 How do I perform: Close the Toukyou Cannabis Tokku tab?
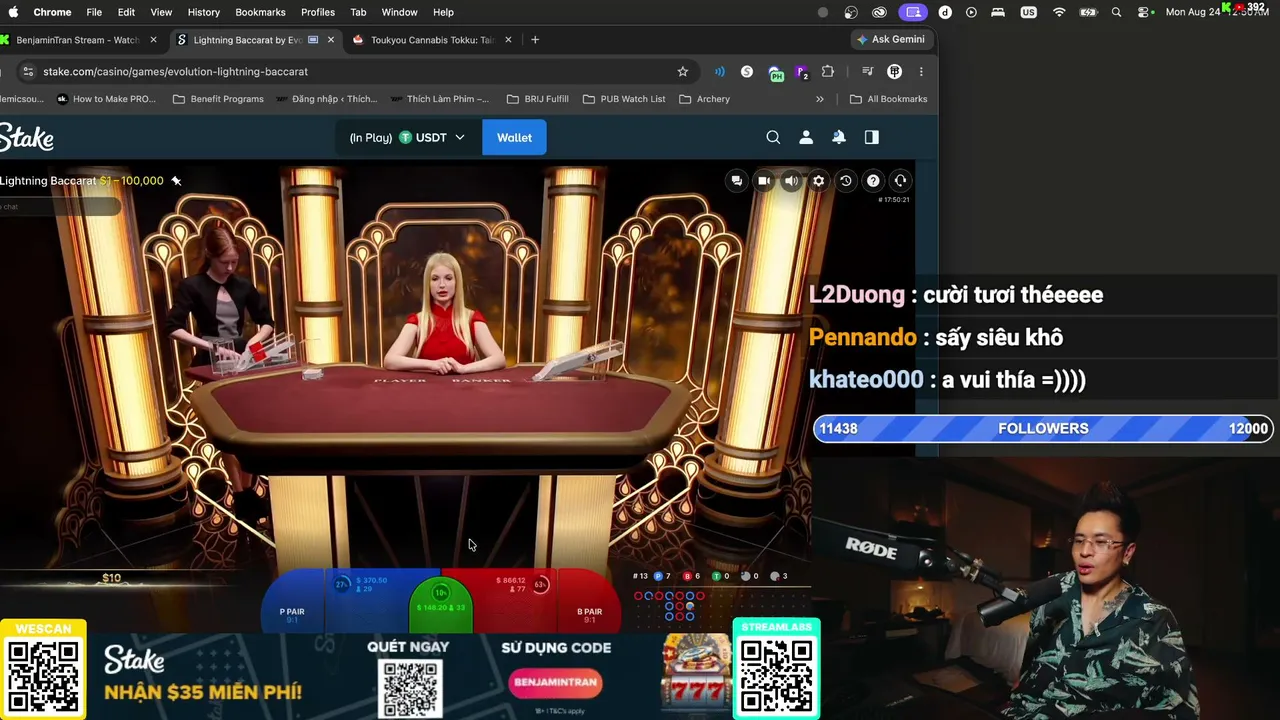(x=508, y=40)
